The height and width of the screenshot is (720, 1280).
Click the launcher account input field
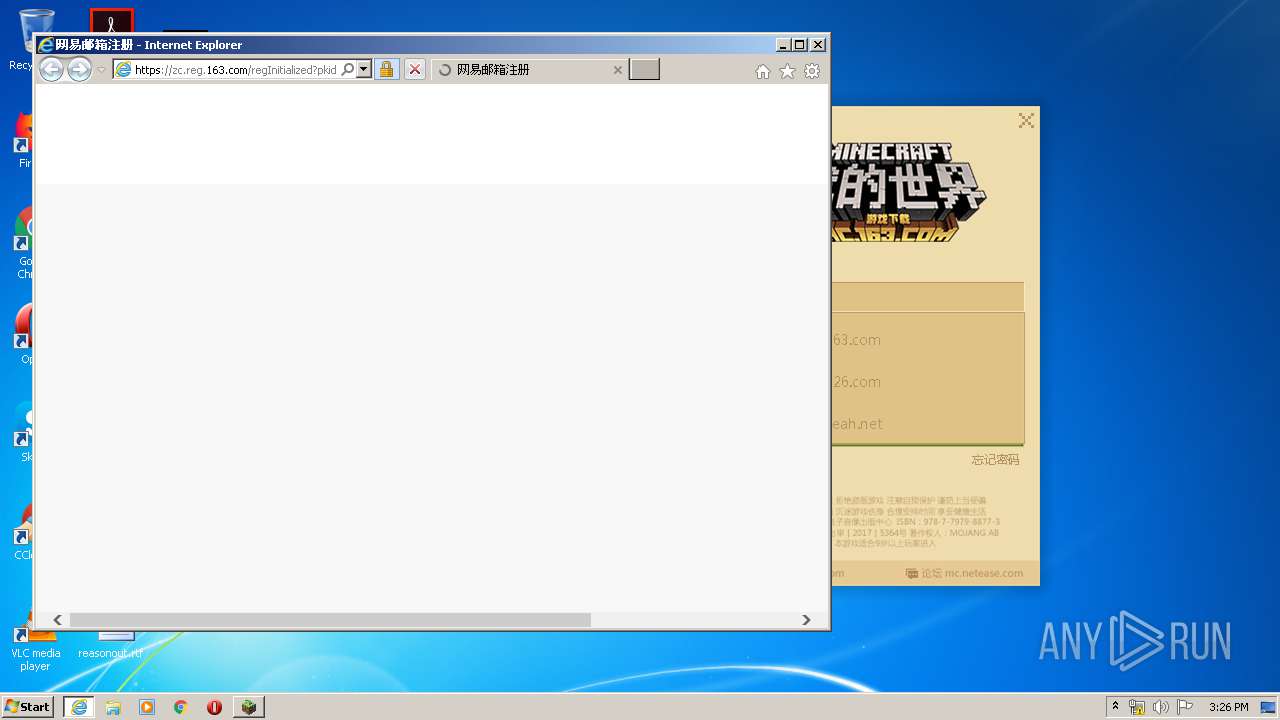927,297
